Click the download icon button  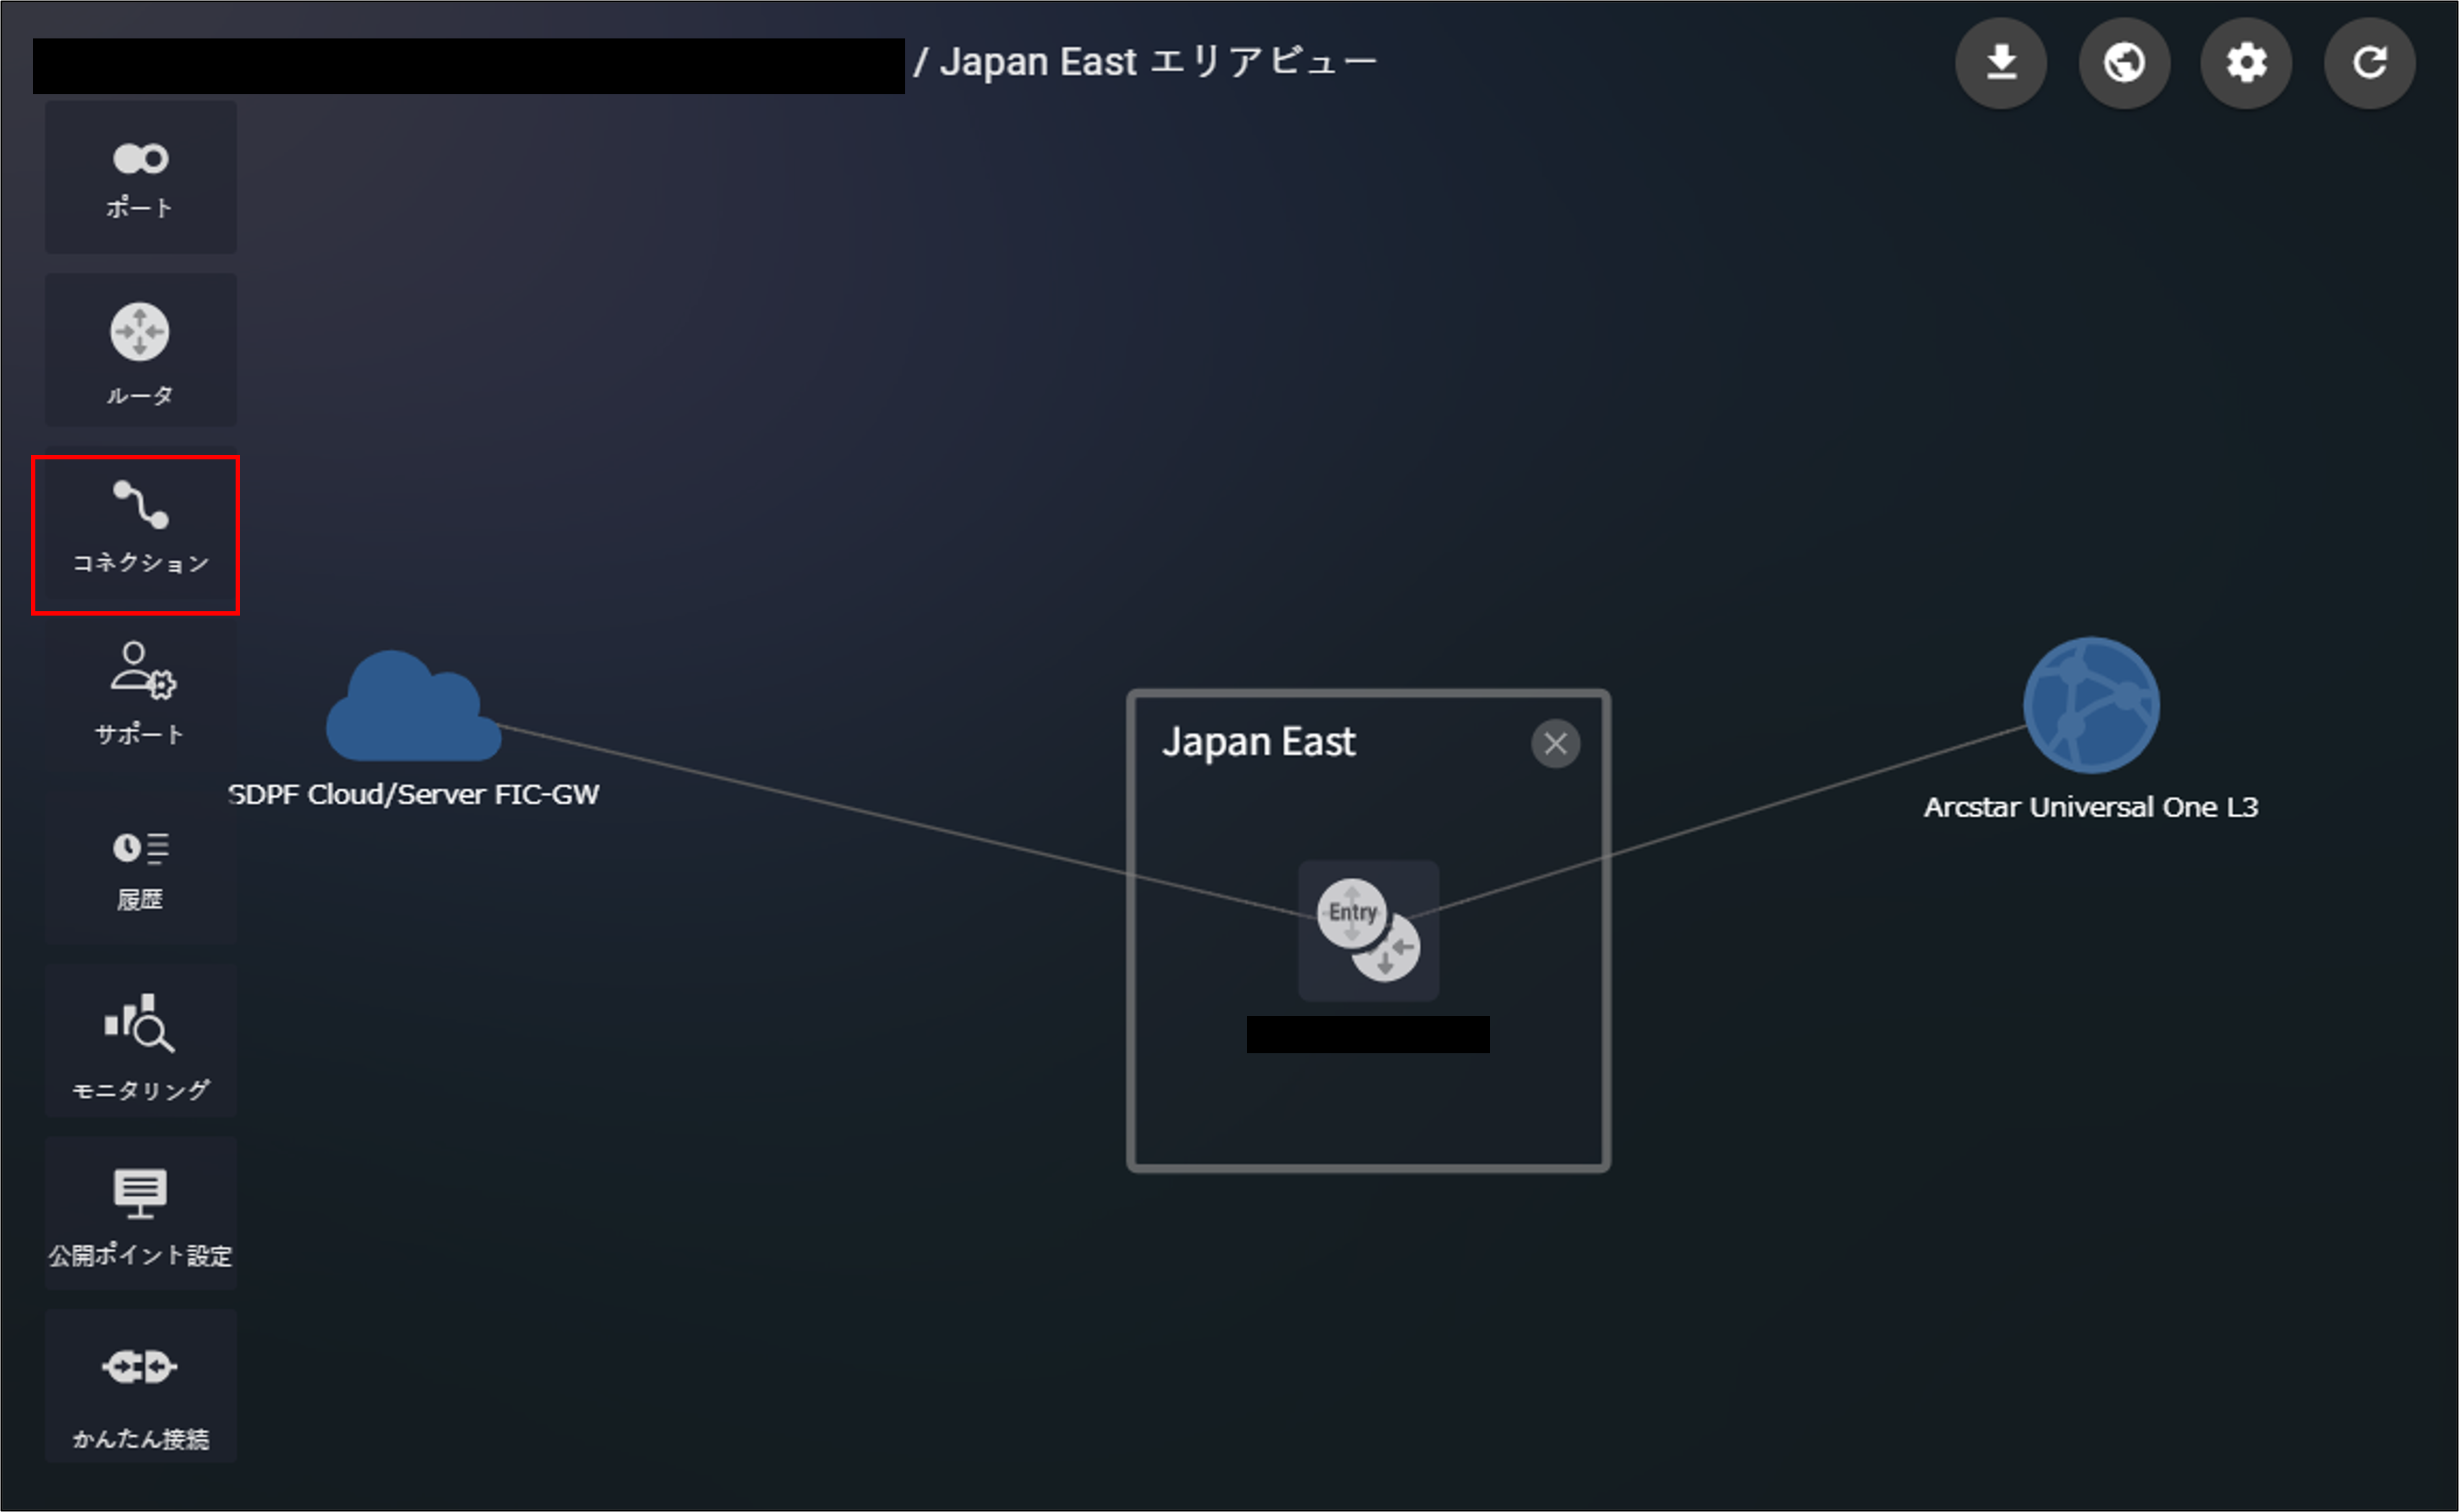click(x=2001, y=62)
